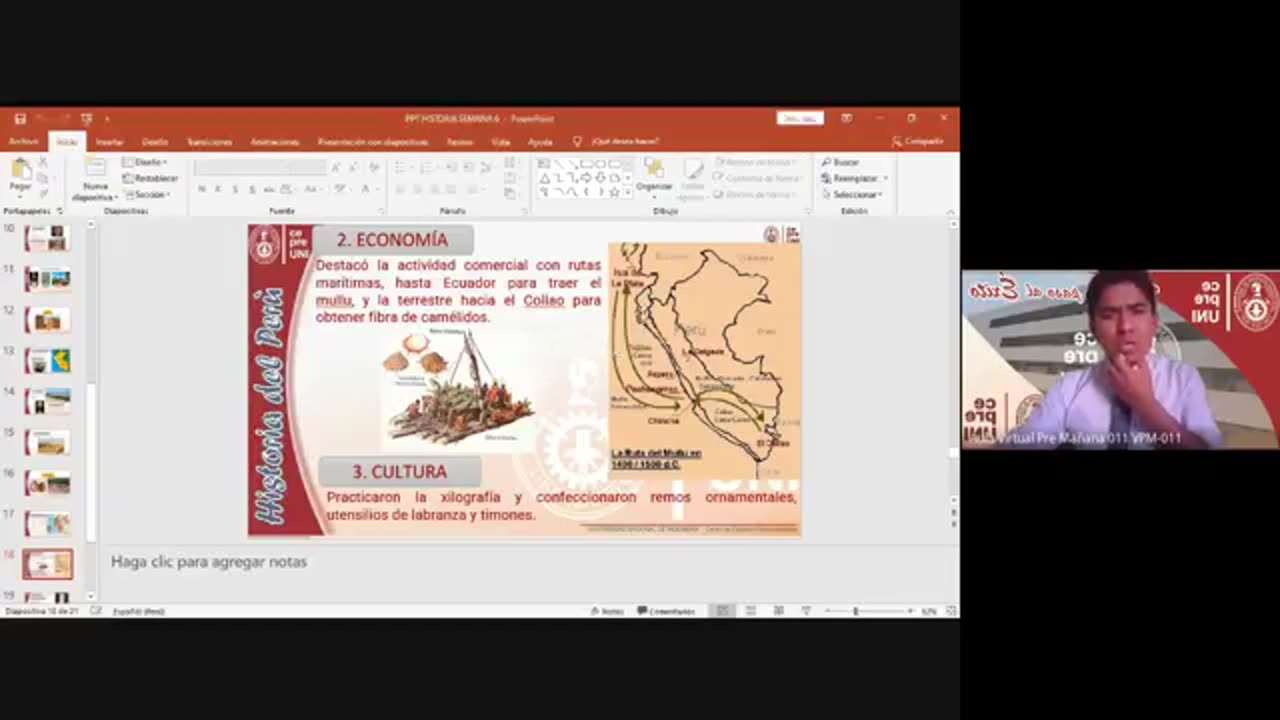Open the Presentación con diapositivas tab

pos(373,142)
